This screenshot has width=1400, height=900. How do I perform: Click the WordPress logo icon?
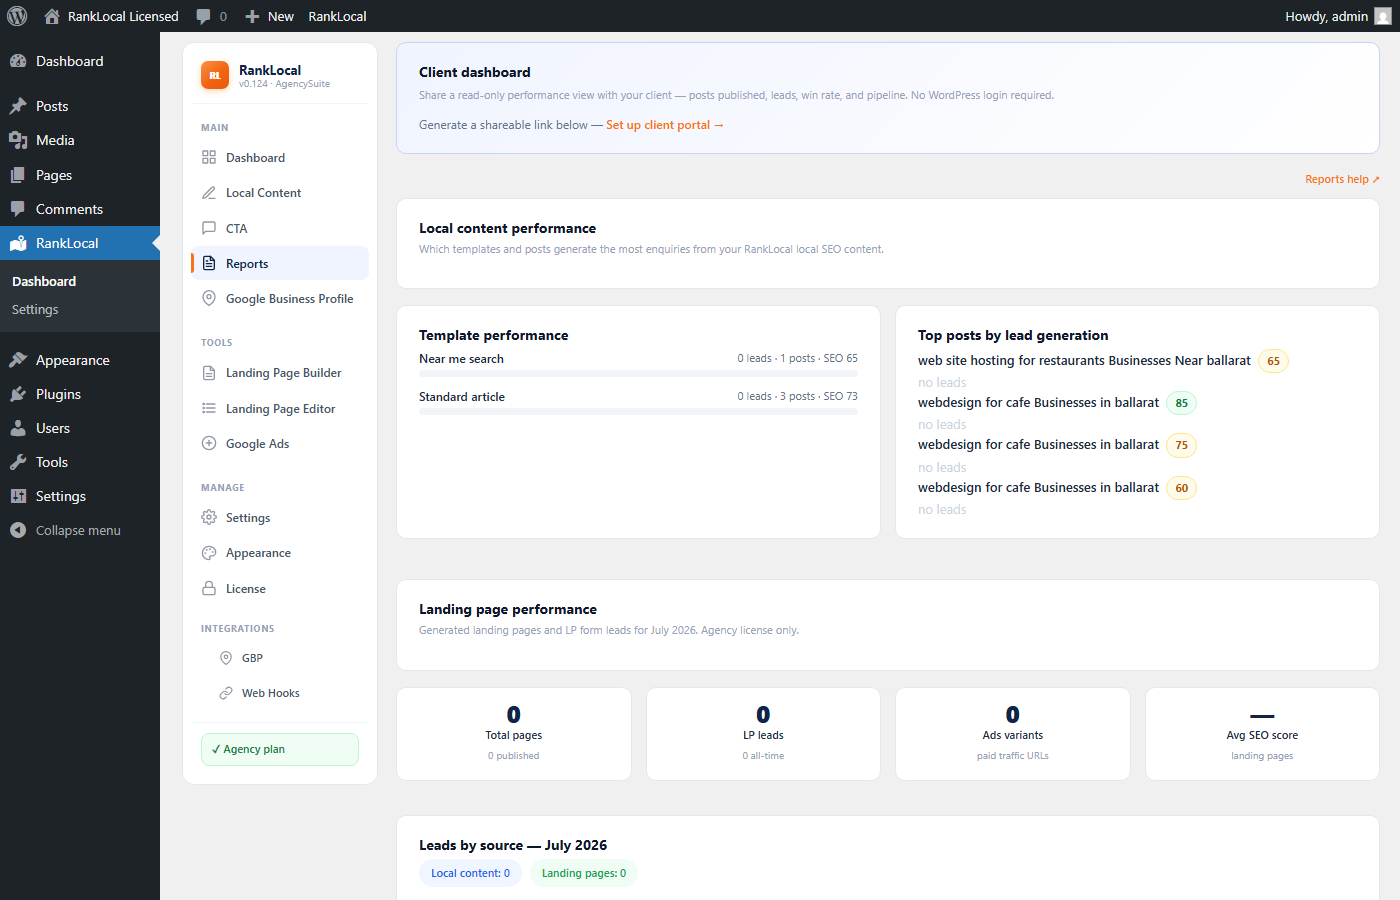[x=17, y=16]
